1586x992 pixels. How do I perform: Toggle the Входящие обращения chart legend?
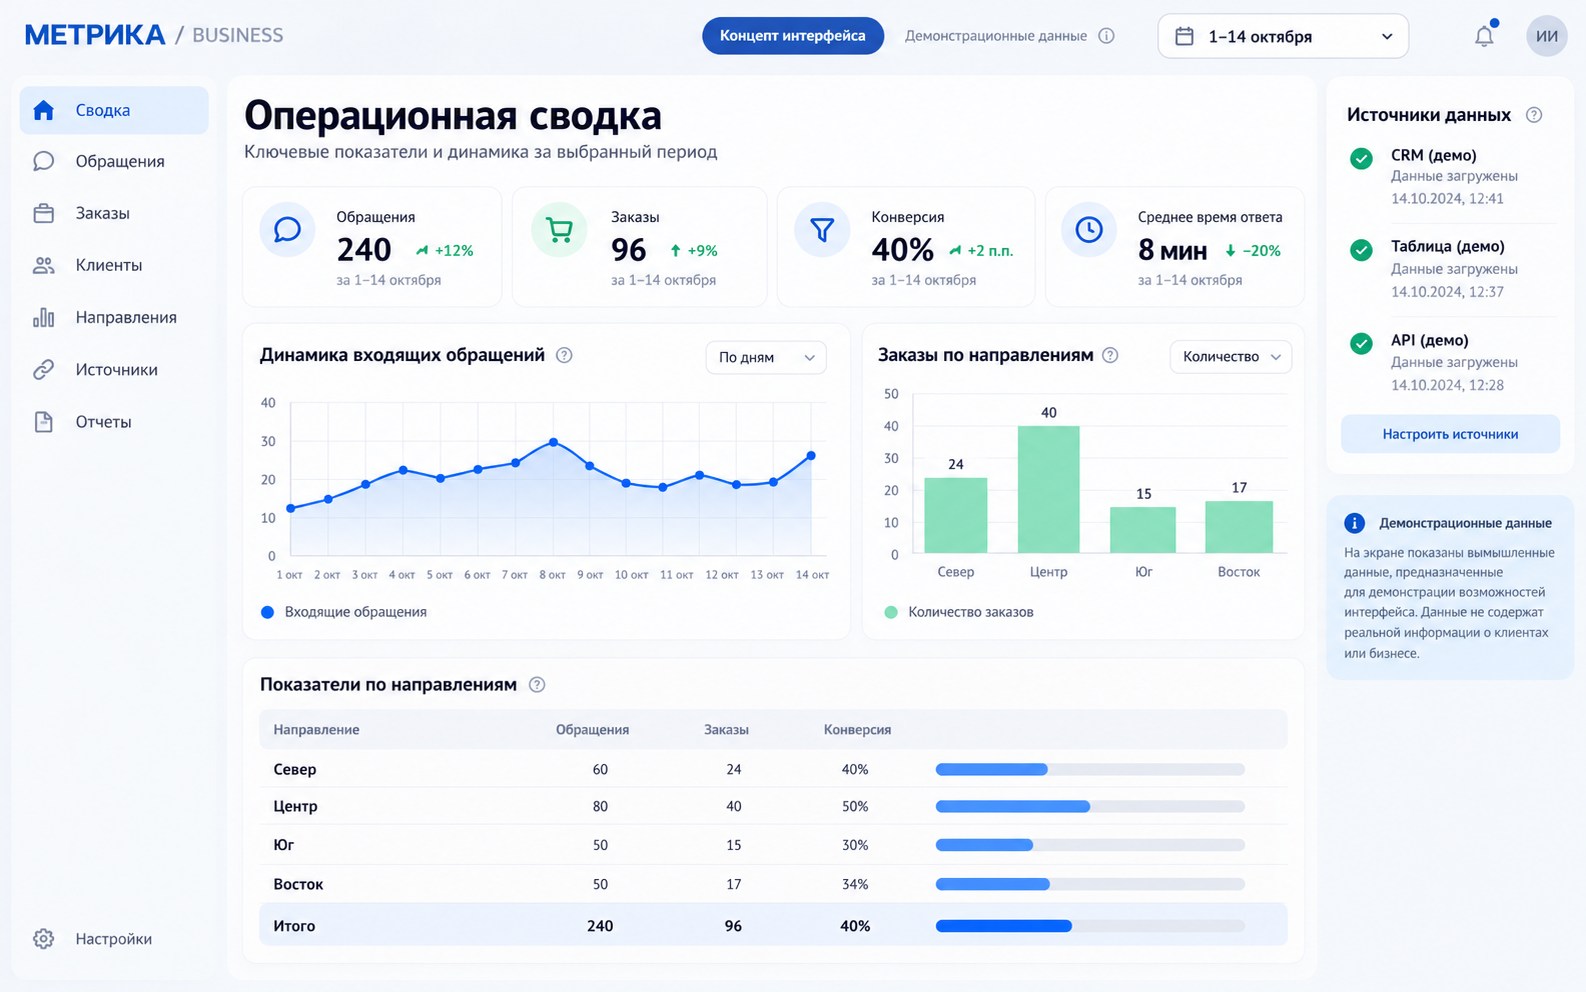[x=344, y=612]
